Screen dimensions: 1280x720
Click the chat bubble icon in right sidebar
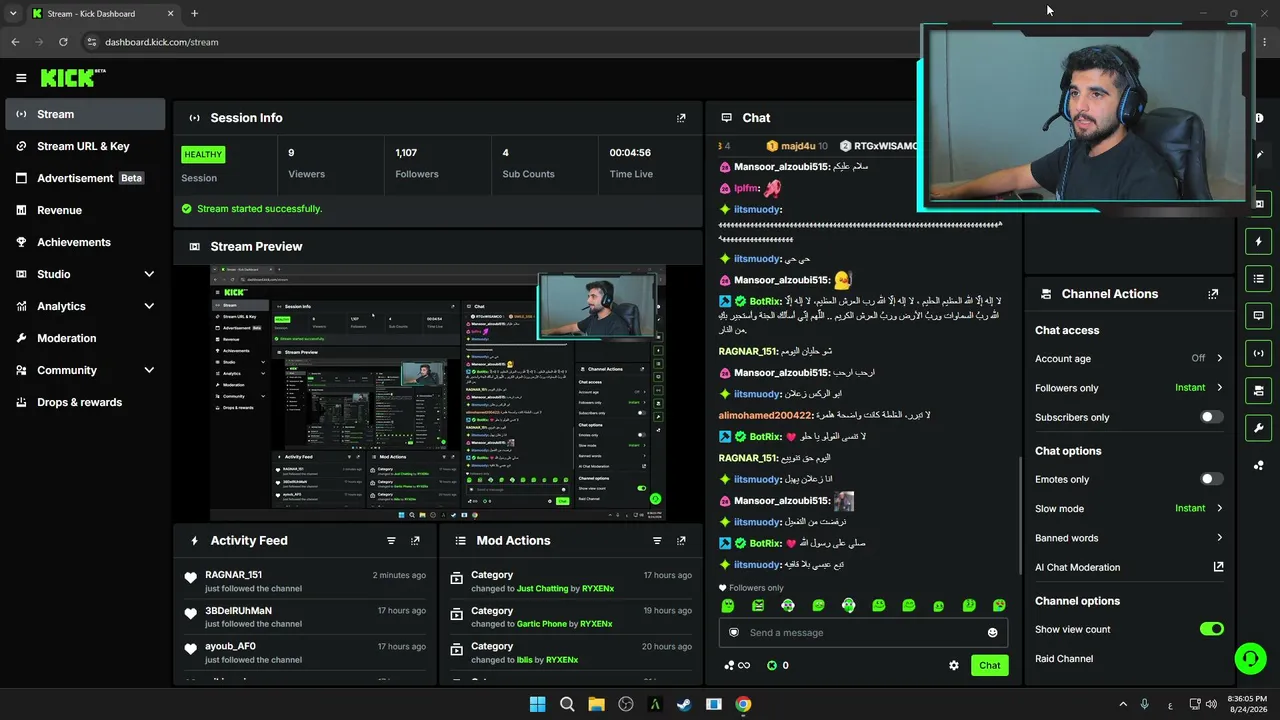(x=1259, y=315)
